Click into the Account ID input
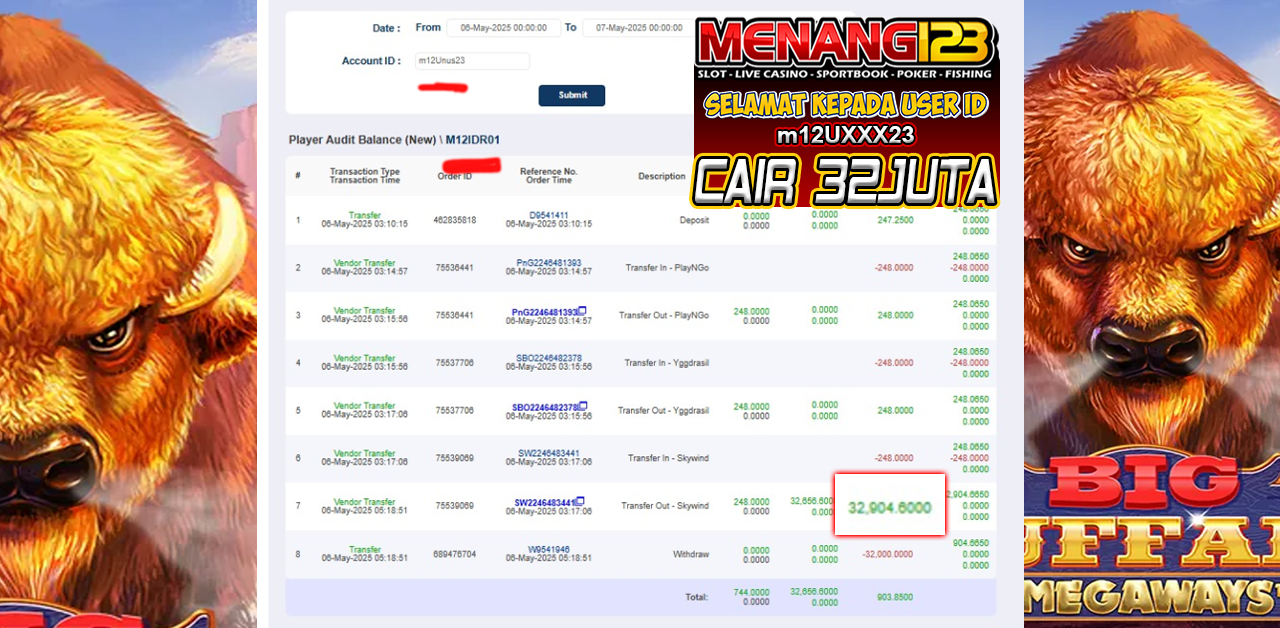 [x=472, y=61]
